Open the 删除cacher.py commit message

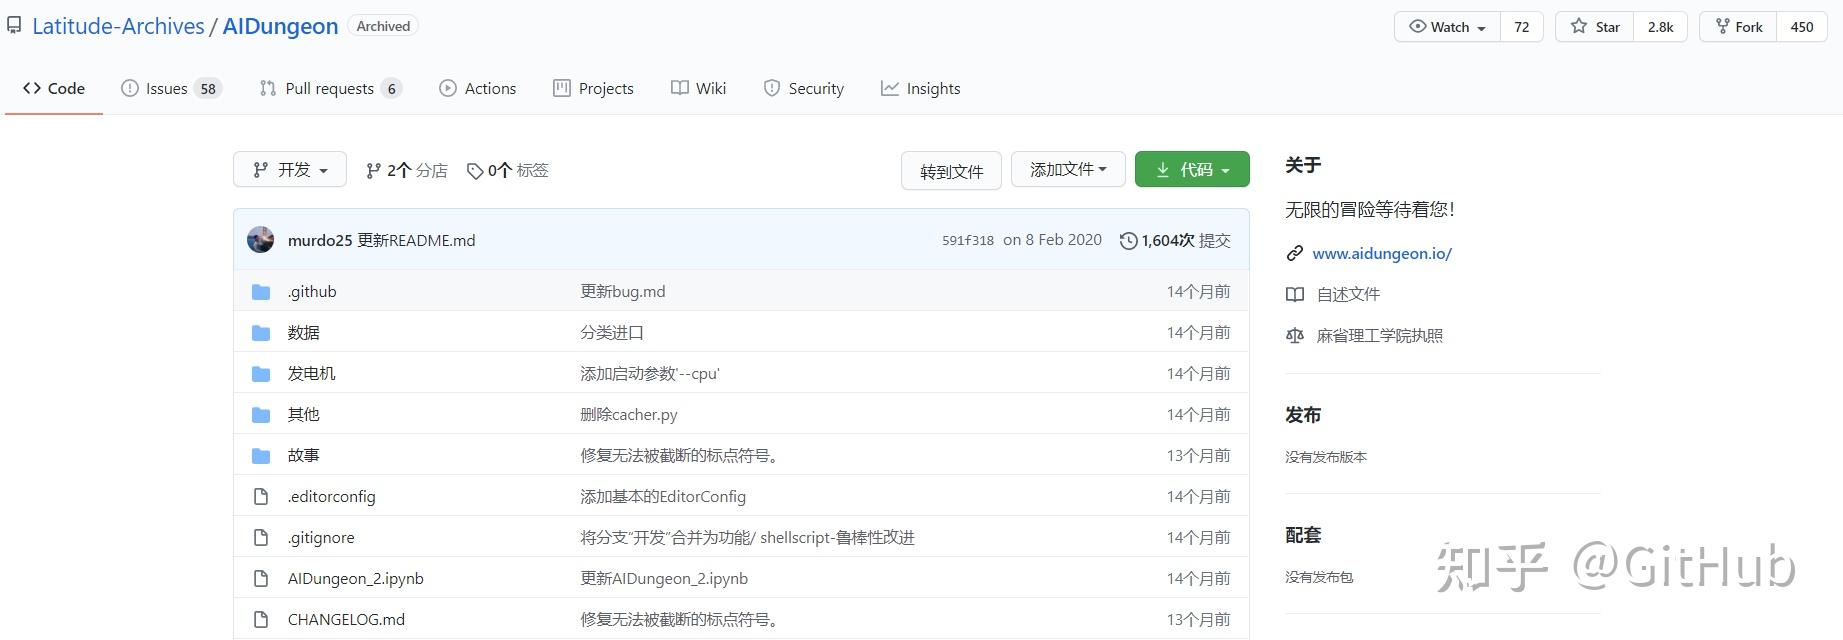click(629, 414)
